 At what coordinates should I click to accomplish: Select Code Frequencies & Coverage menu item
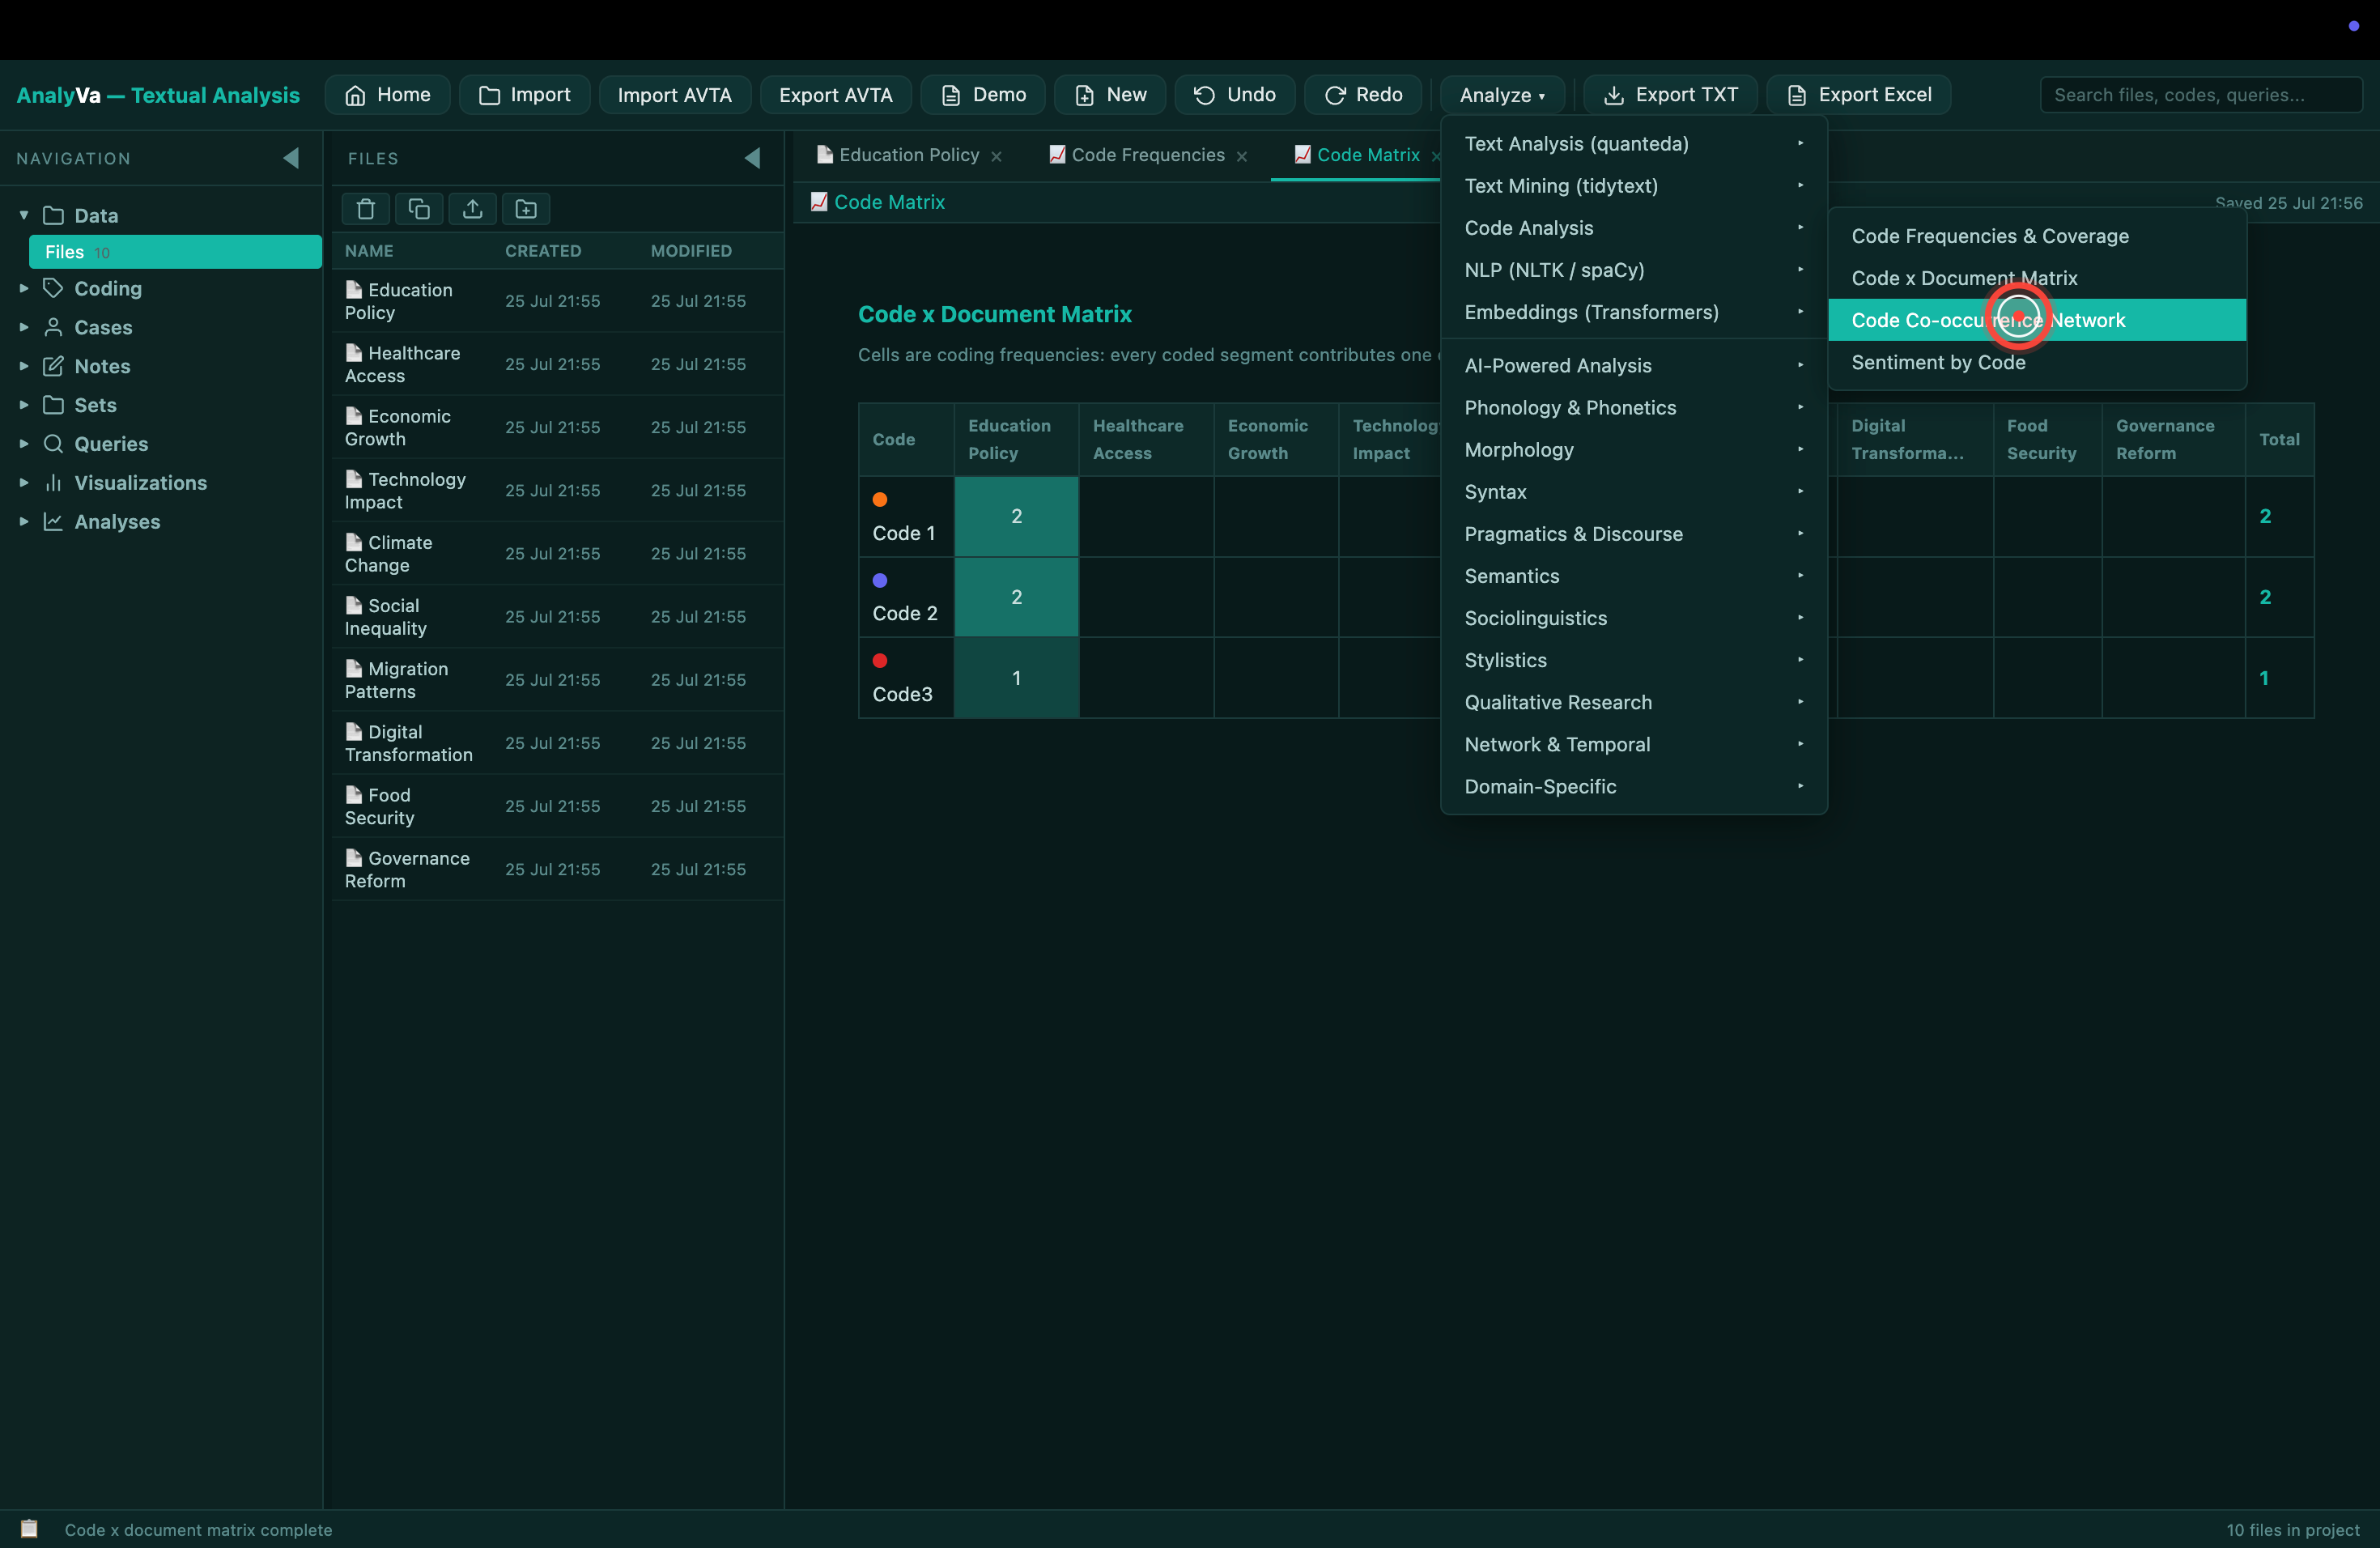click(x=2037, y=236)
